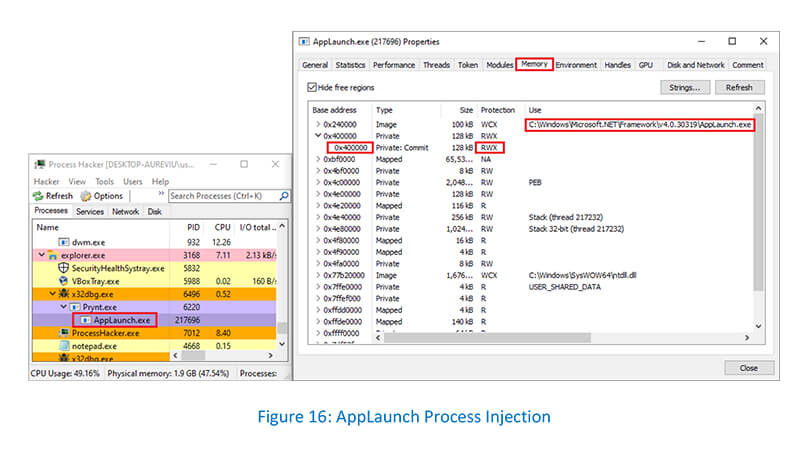
Task: Switch to the Network tab in Process Hacker
Action: [x=125, y=212]
